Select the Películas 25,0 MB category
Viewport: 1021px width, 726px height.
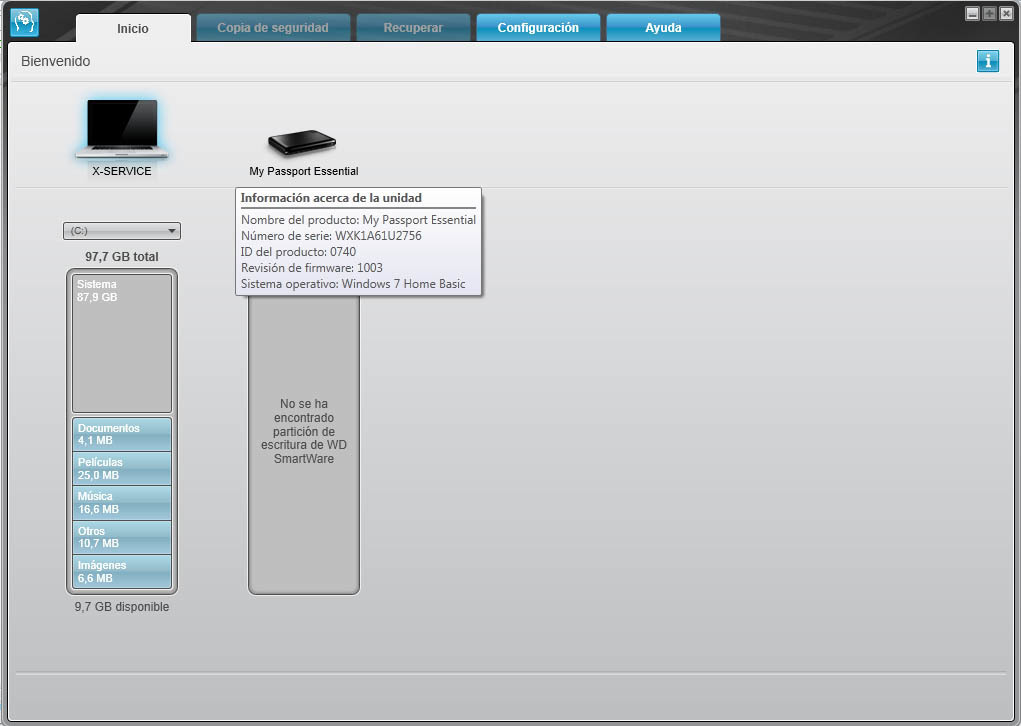click(x=122, y=469)
